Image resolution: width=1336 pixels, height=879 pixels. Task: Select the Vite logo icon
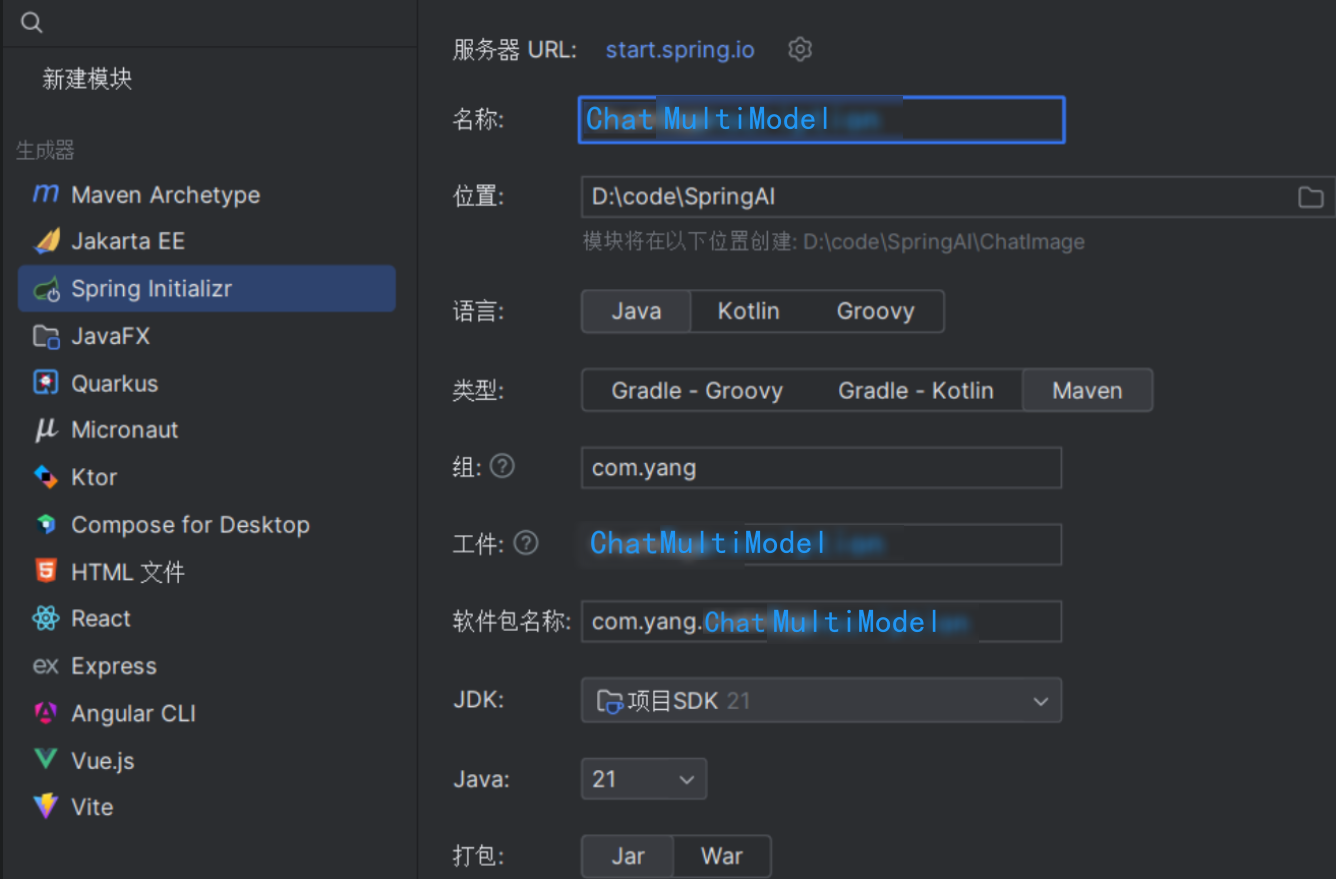point(46,806)
